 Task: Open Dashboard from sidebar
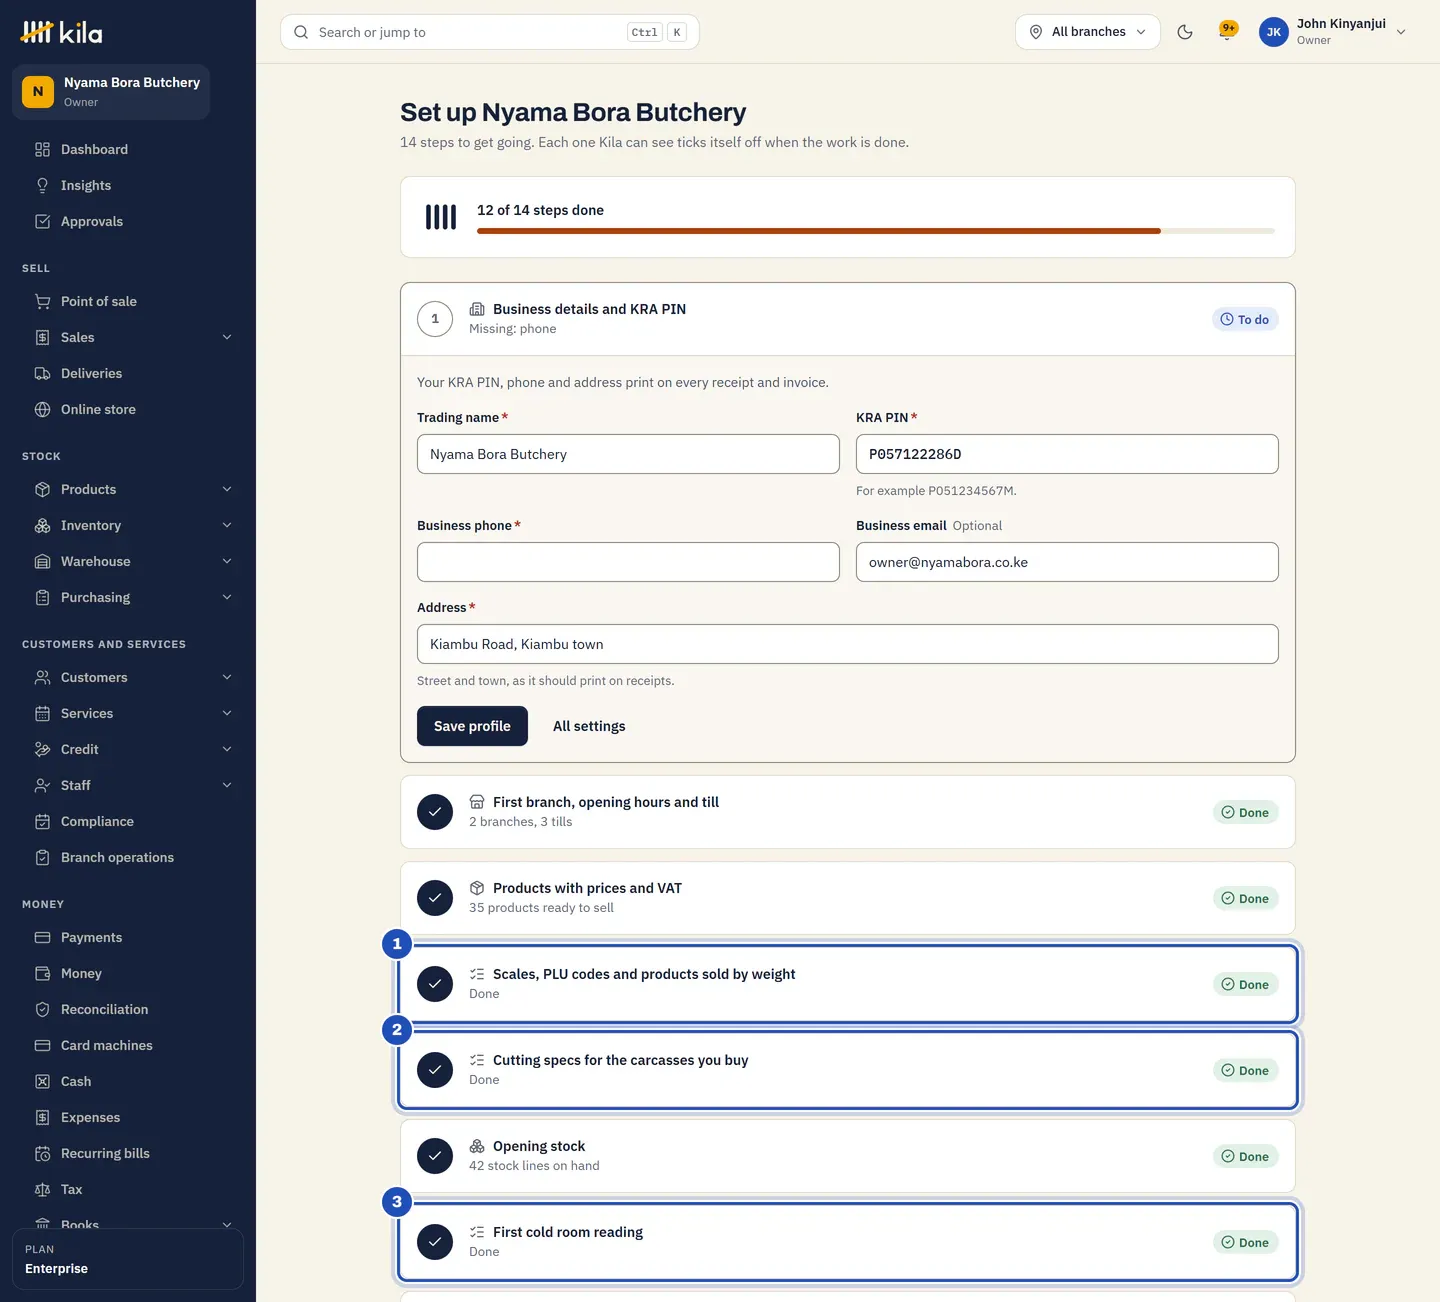pos(128,149)
